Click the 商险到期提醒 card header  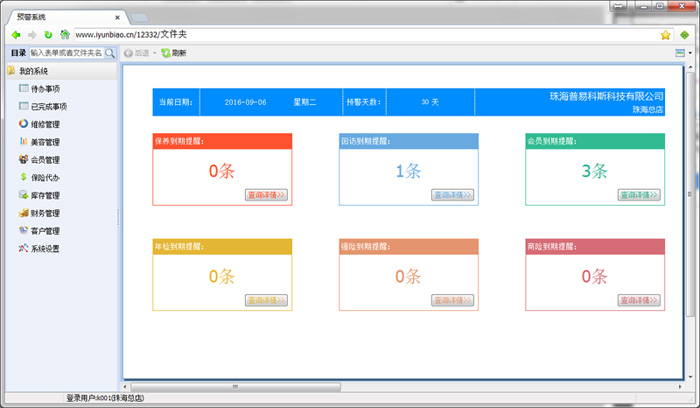click(595, 246)
